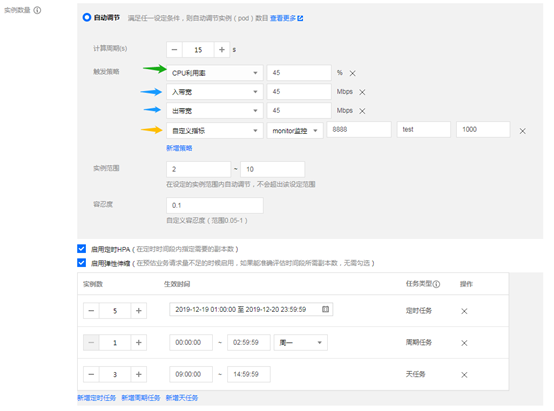
Task: Open the calendar icon in the date range field
Action: point(325,309)
